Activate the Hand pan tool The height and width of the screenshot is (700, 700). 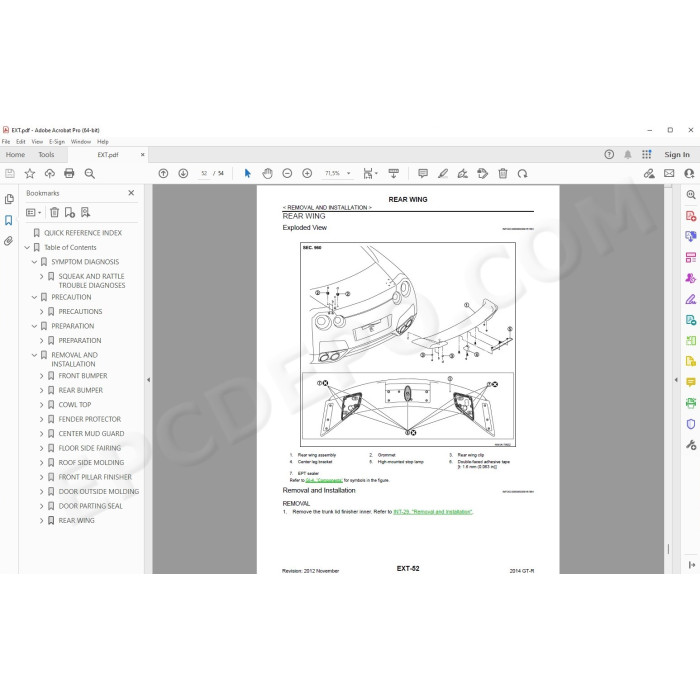tap(267, 173)
